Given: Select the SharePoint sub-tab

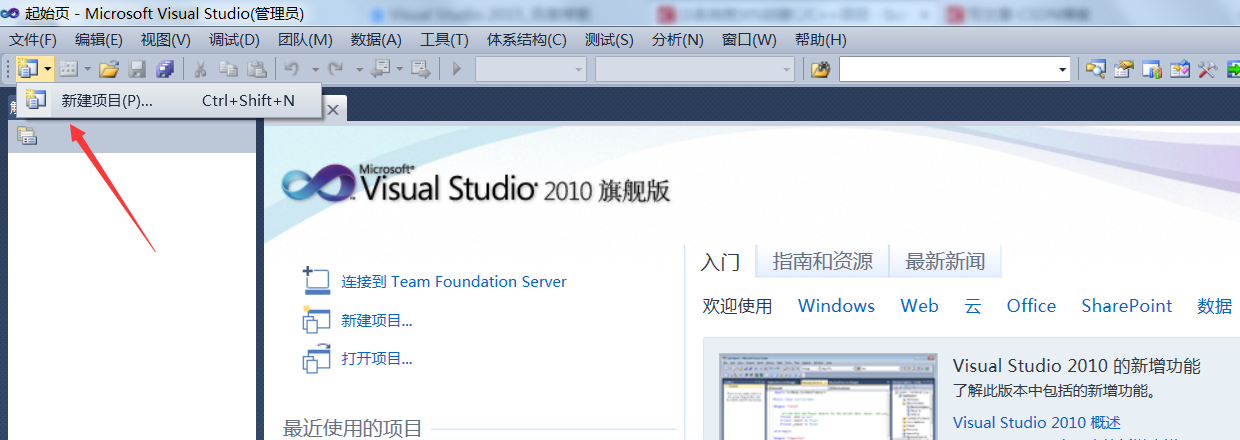Looking at the screenshot, I should [x=1126, y=306].
